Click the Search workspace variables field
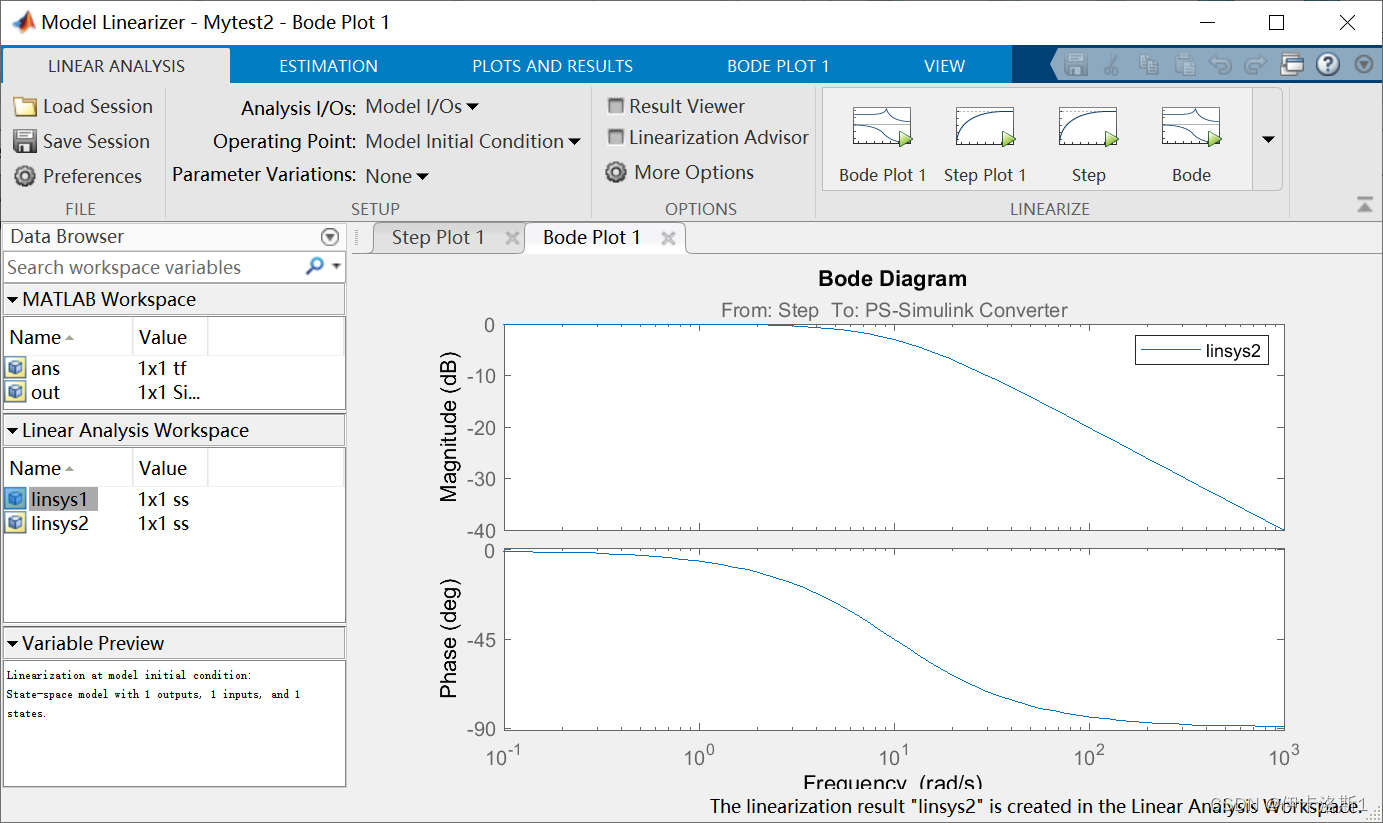 (154, 267)
